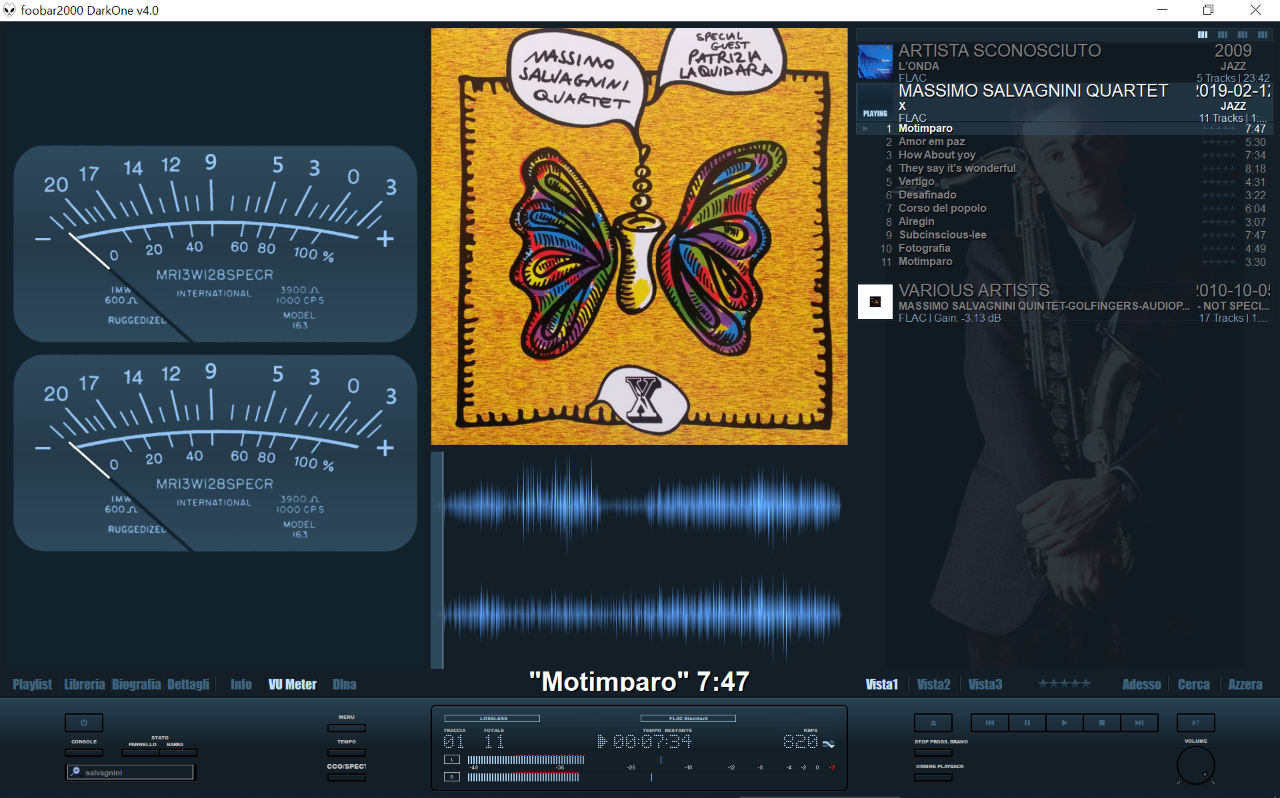Select track Corso del popolo
Viewport: 1280px width, 798px height.
pyautogui.click(x=1065, y=208)
